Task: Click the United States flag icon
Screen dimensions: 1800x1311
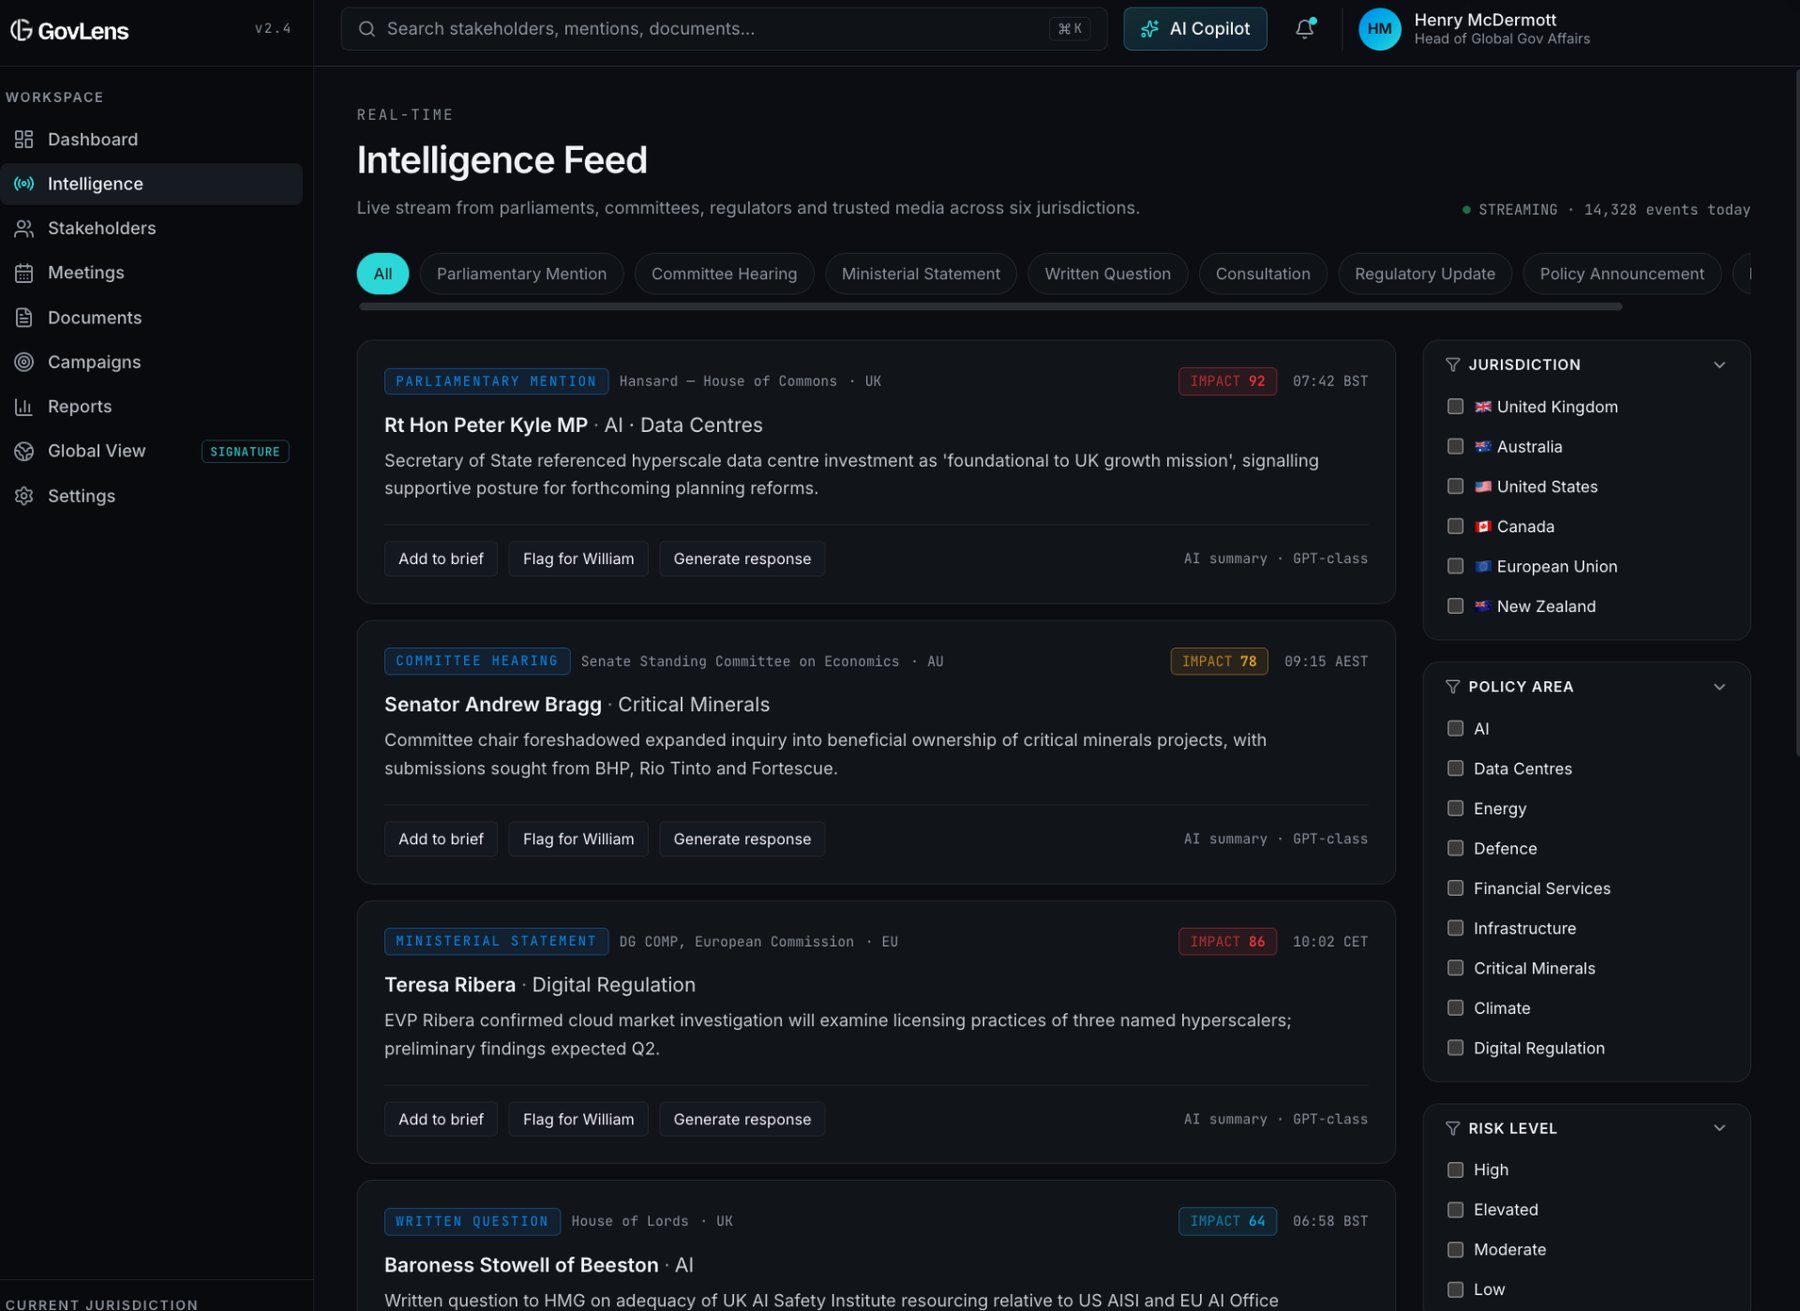Action: pos(1483,487)
